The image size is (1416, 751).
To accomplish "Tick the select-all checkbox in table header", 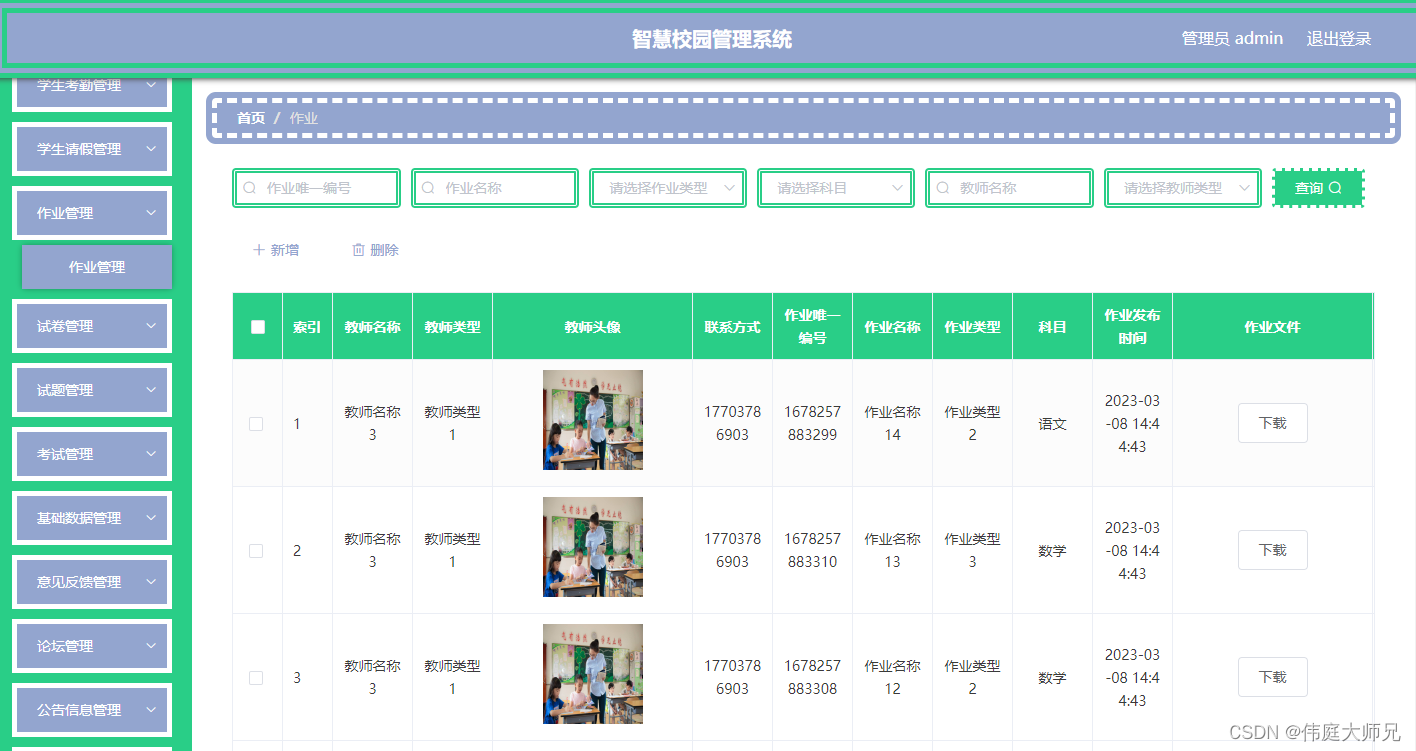I will 258,327.
